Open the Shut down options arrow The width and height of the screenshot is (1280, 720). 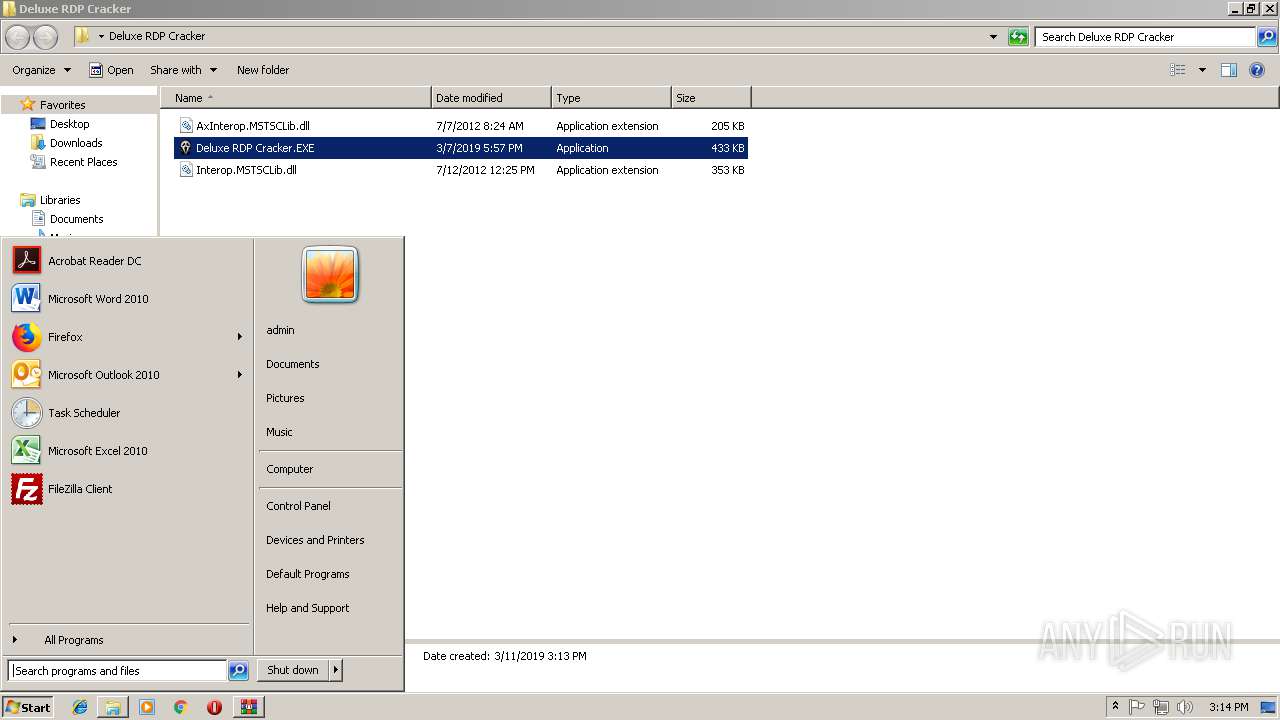(x=336, y=670)
